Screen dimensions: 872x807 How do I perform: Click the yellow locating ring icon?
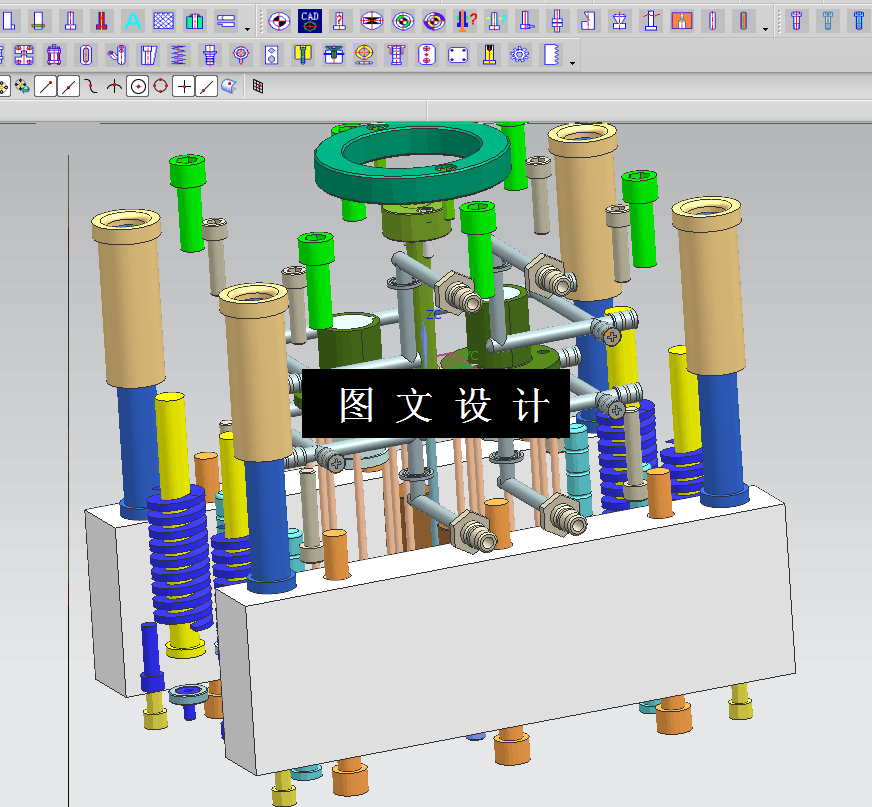point(364,55)
